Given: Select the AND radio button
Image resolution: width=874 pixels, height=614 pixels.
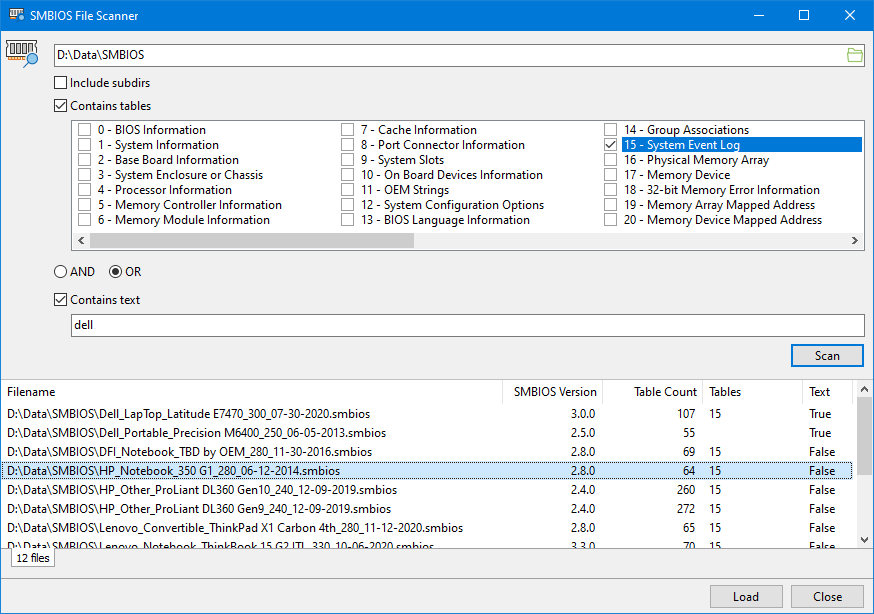Looking at the screenshot, I should 60,272.
